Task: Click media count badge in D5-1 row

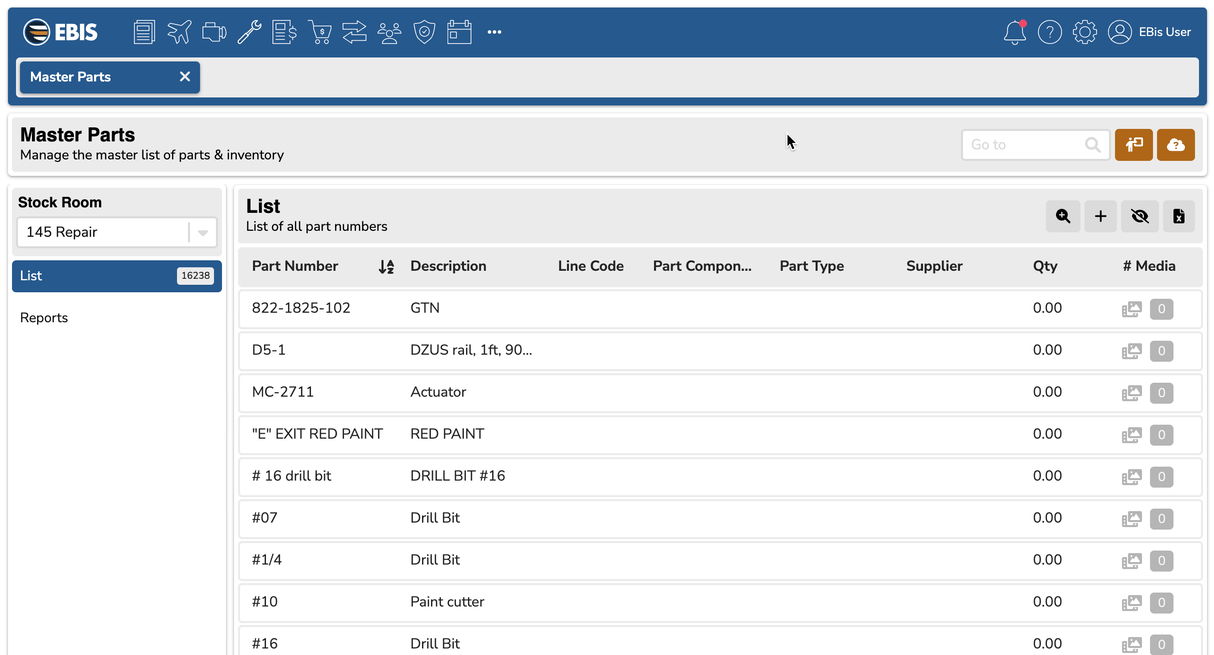Action: tap(1161, 351)
